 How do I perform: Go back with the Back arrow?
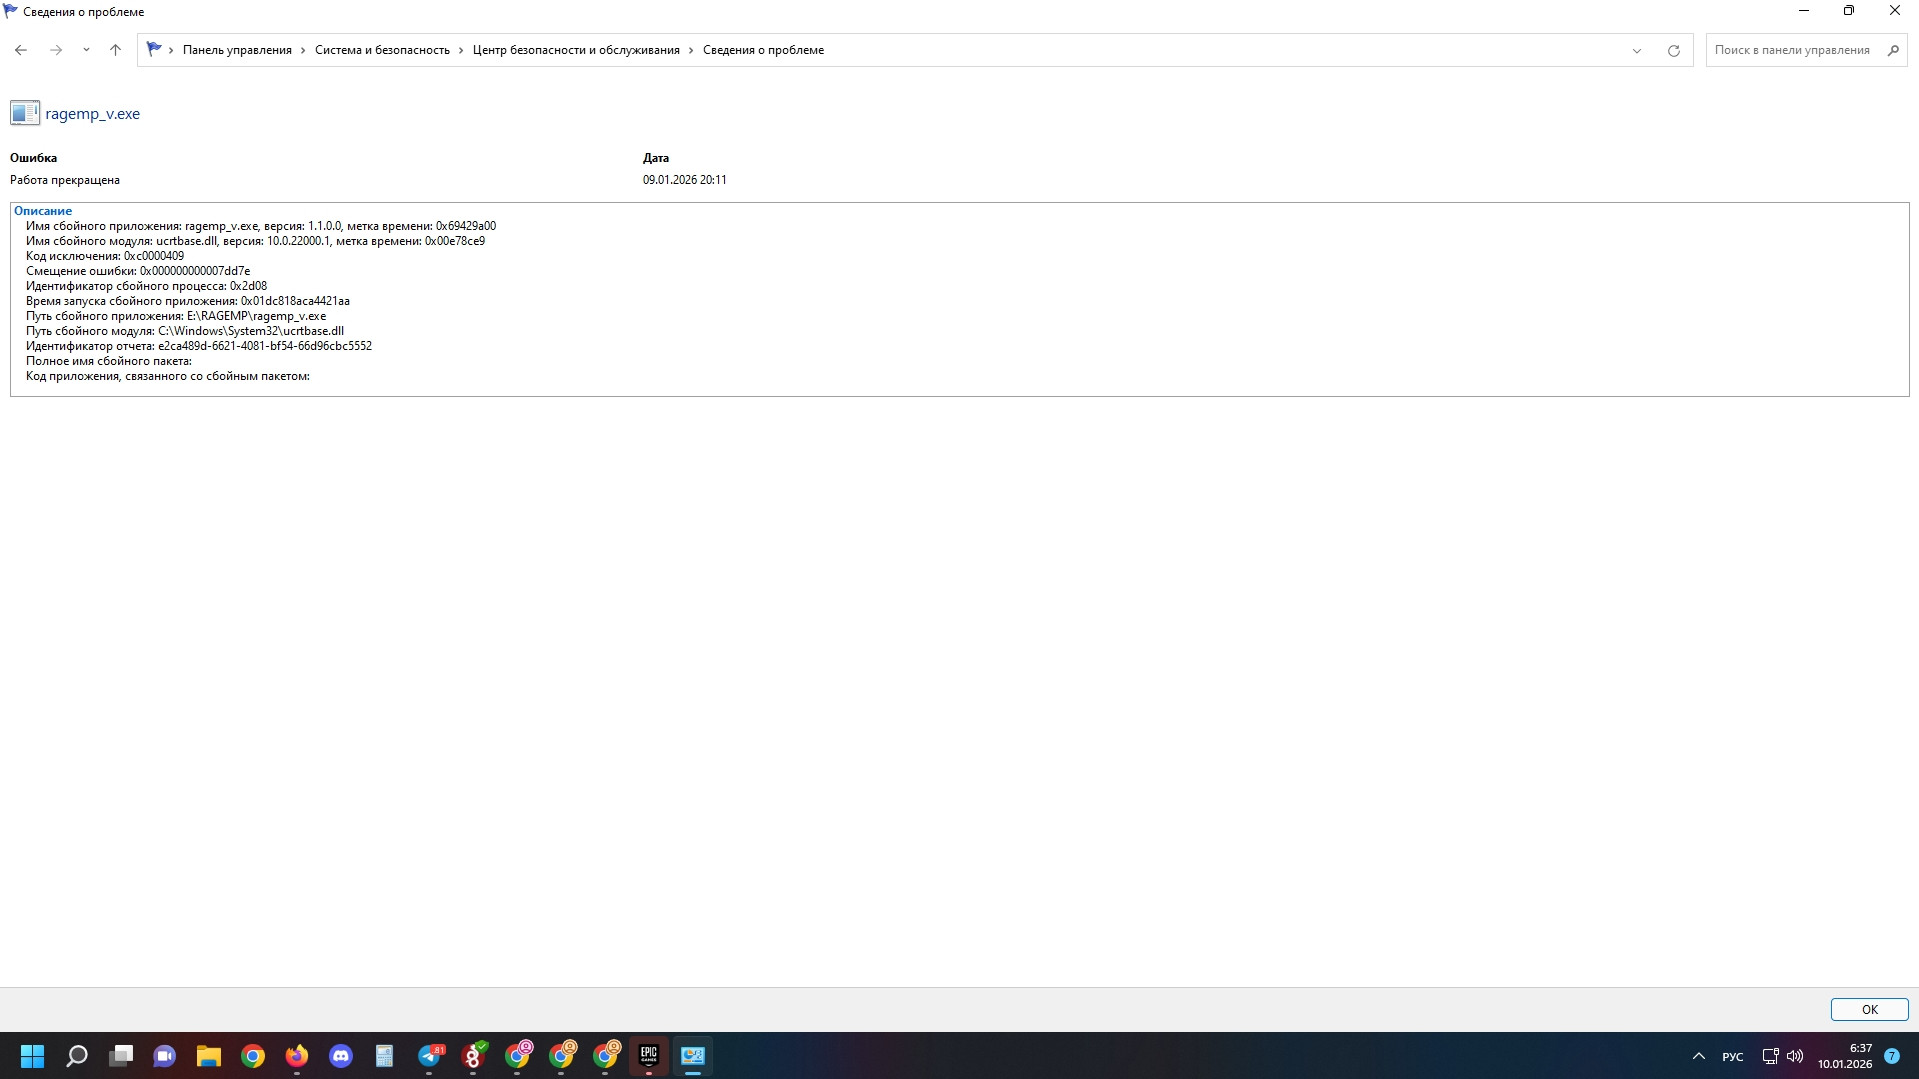click(21, 50)
